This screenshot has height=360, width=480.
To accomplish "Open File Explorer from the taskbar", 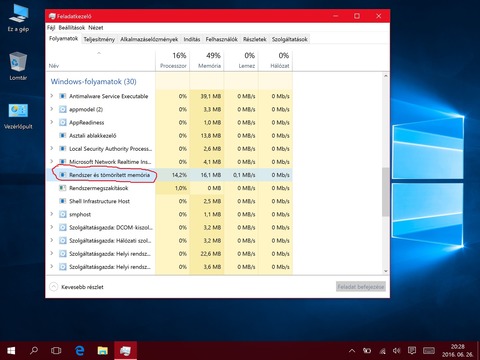I will pyautogui.click(x=103, y=351).
